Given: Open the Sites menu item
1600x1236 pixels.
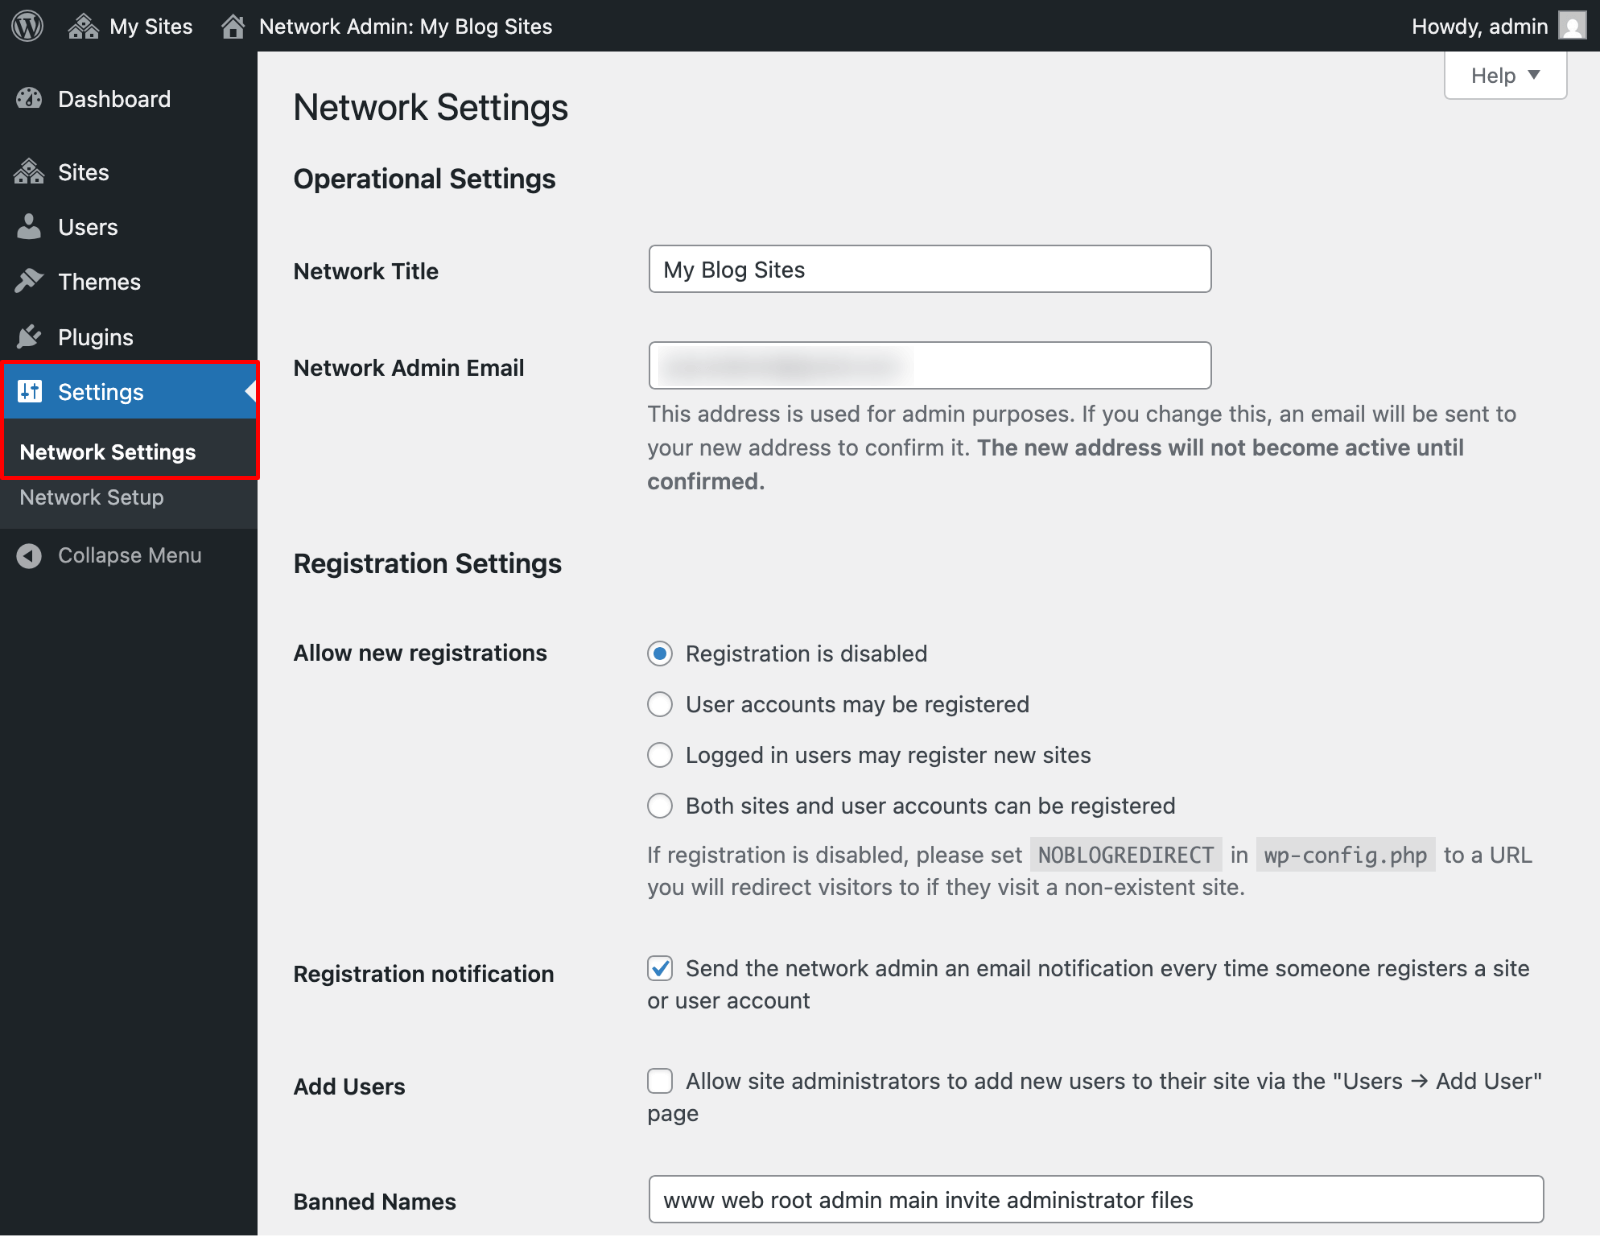Looking at the screenshot, I should [x=129, y=172].
